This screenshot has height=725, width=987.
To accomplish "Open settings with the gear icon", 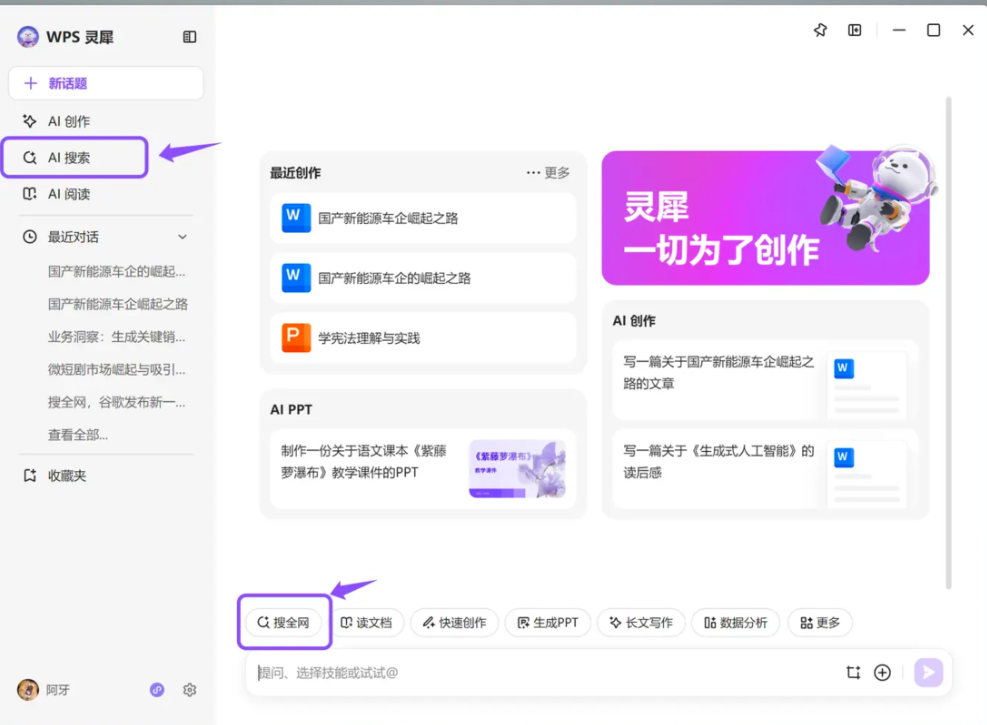I will click(x=189, y=690).
